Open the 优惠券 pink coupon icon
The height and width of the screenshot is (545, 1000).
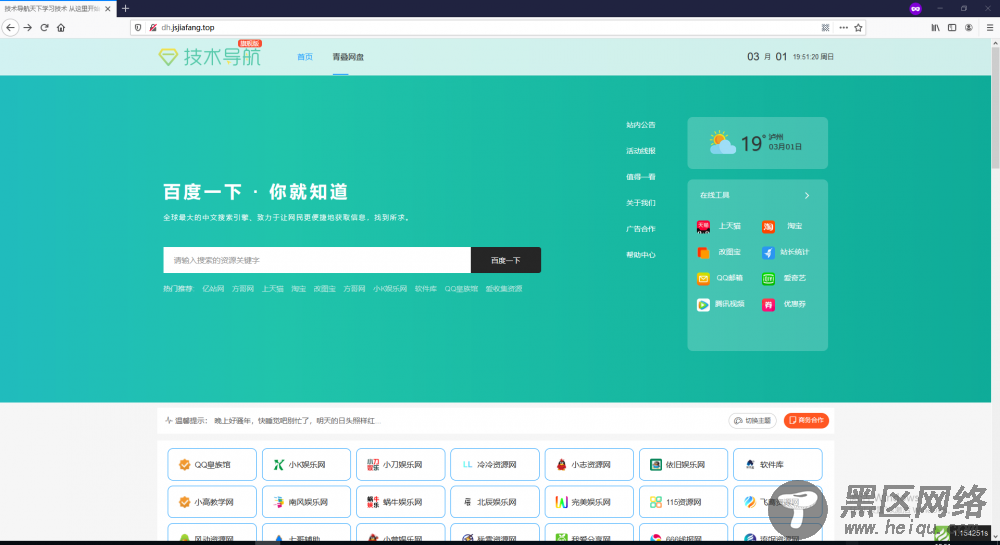pos(768,305)
